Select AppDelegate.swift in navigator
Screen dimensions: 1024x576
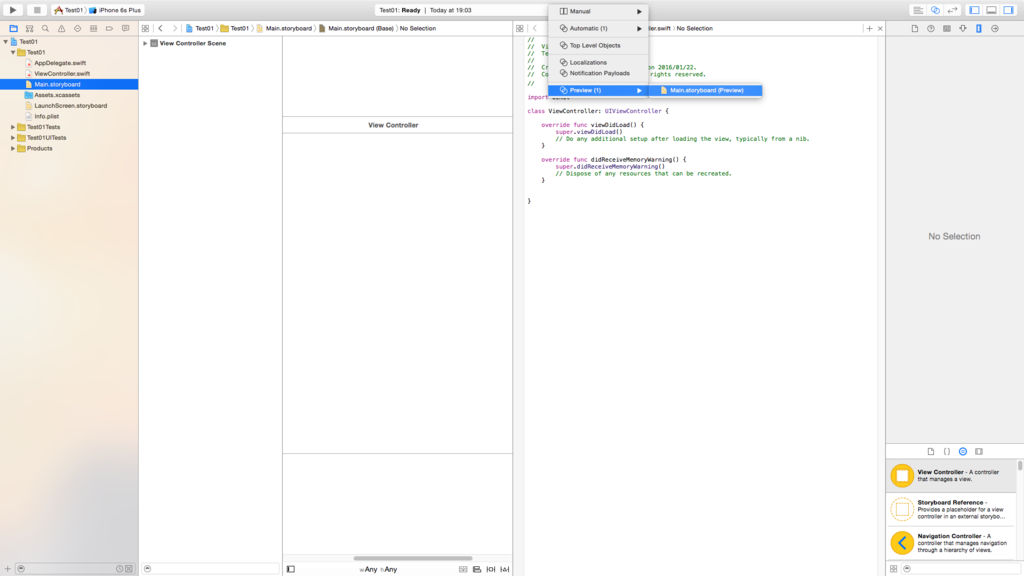click(x=60, y=63)
